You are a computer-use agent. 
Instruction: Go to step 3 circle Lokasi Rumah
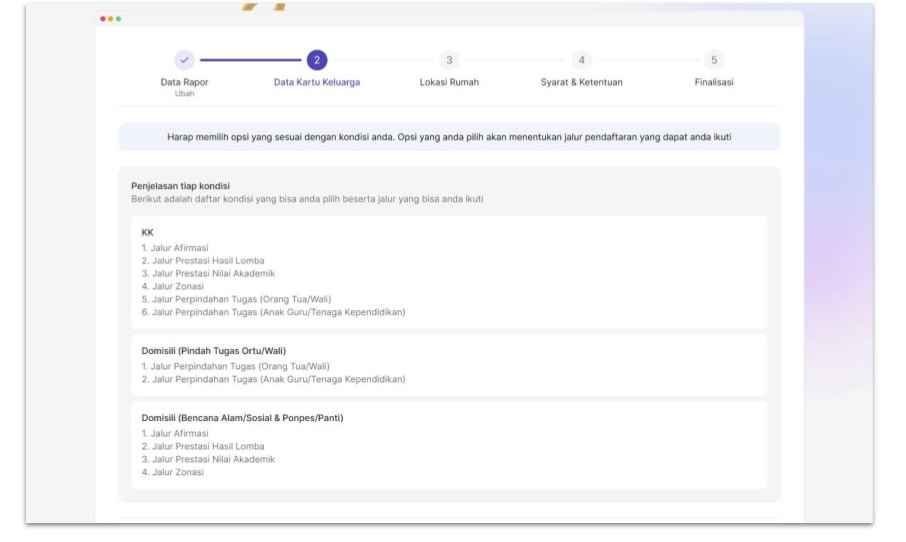coord(449,60)
